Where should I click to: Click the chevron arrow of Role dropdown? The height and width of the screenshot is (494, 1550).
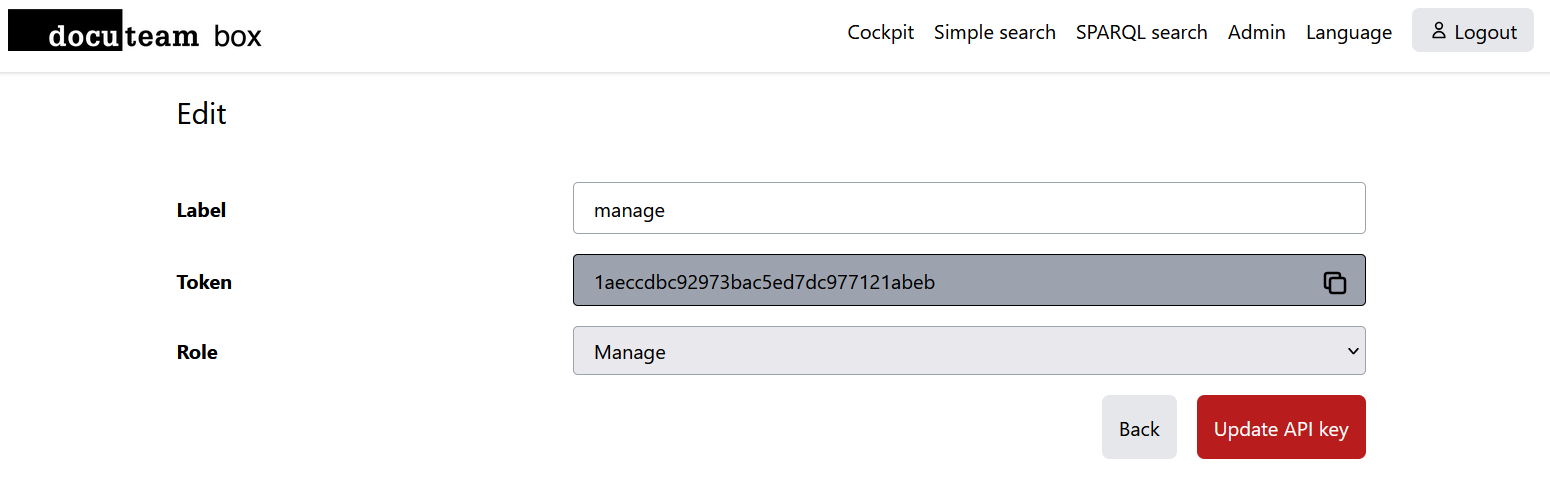click(1353, 351)
